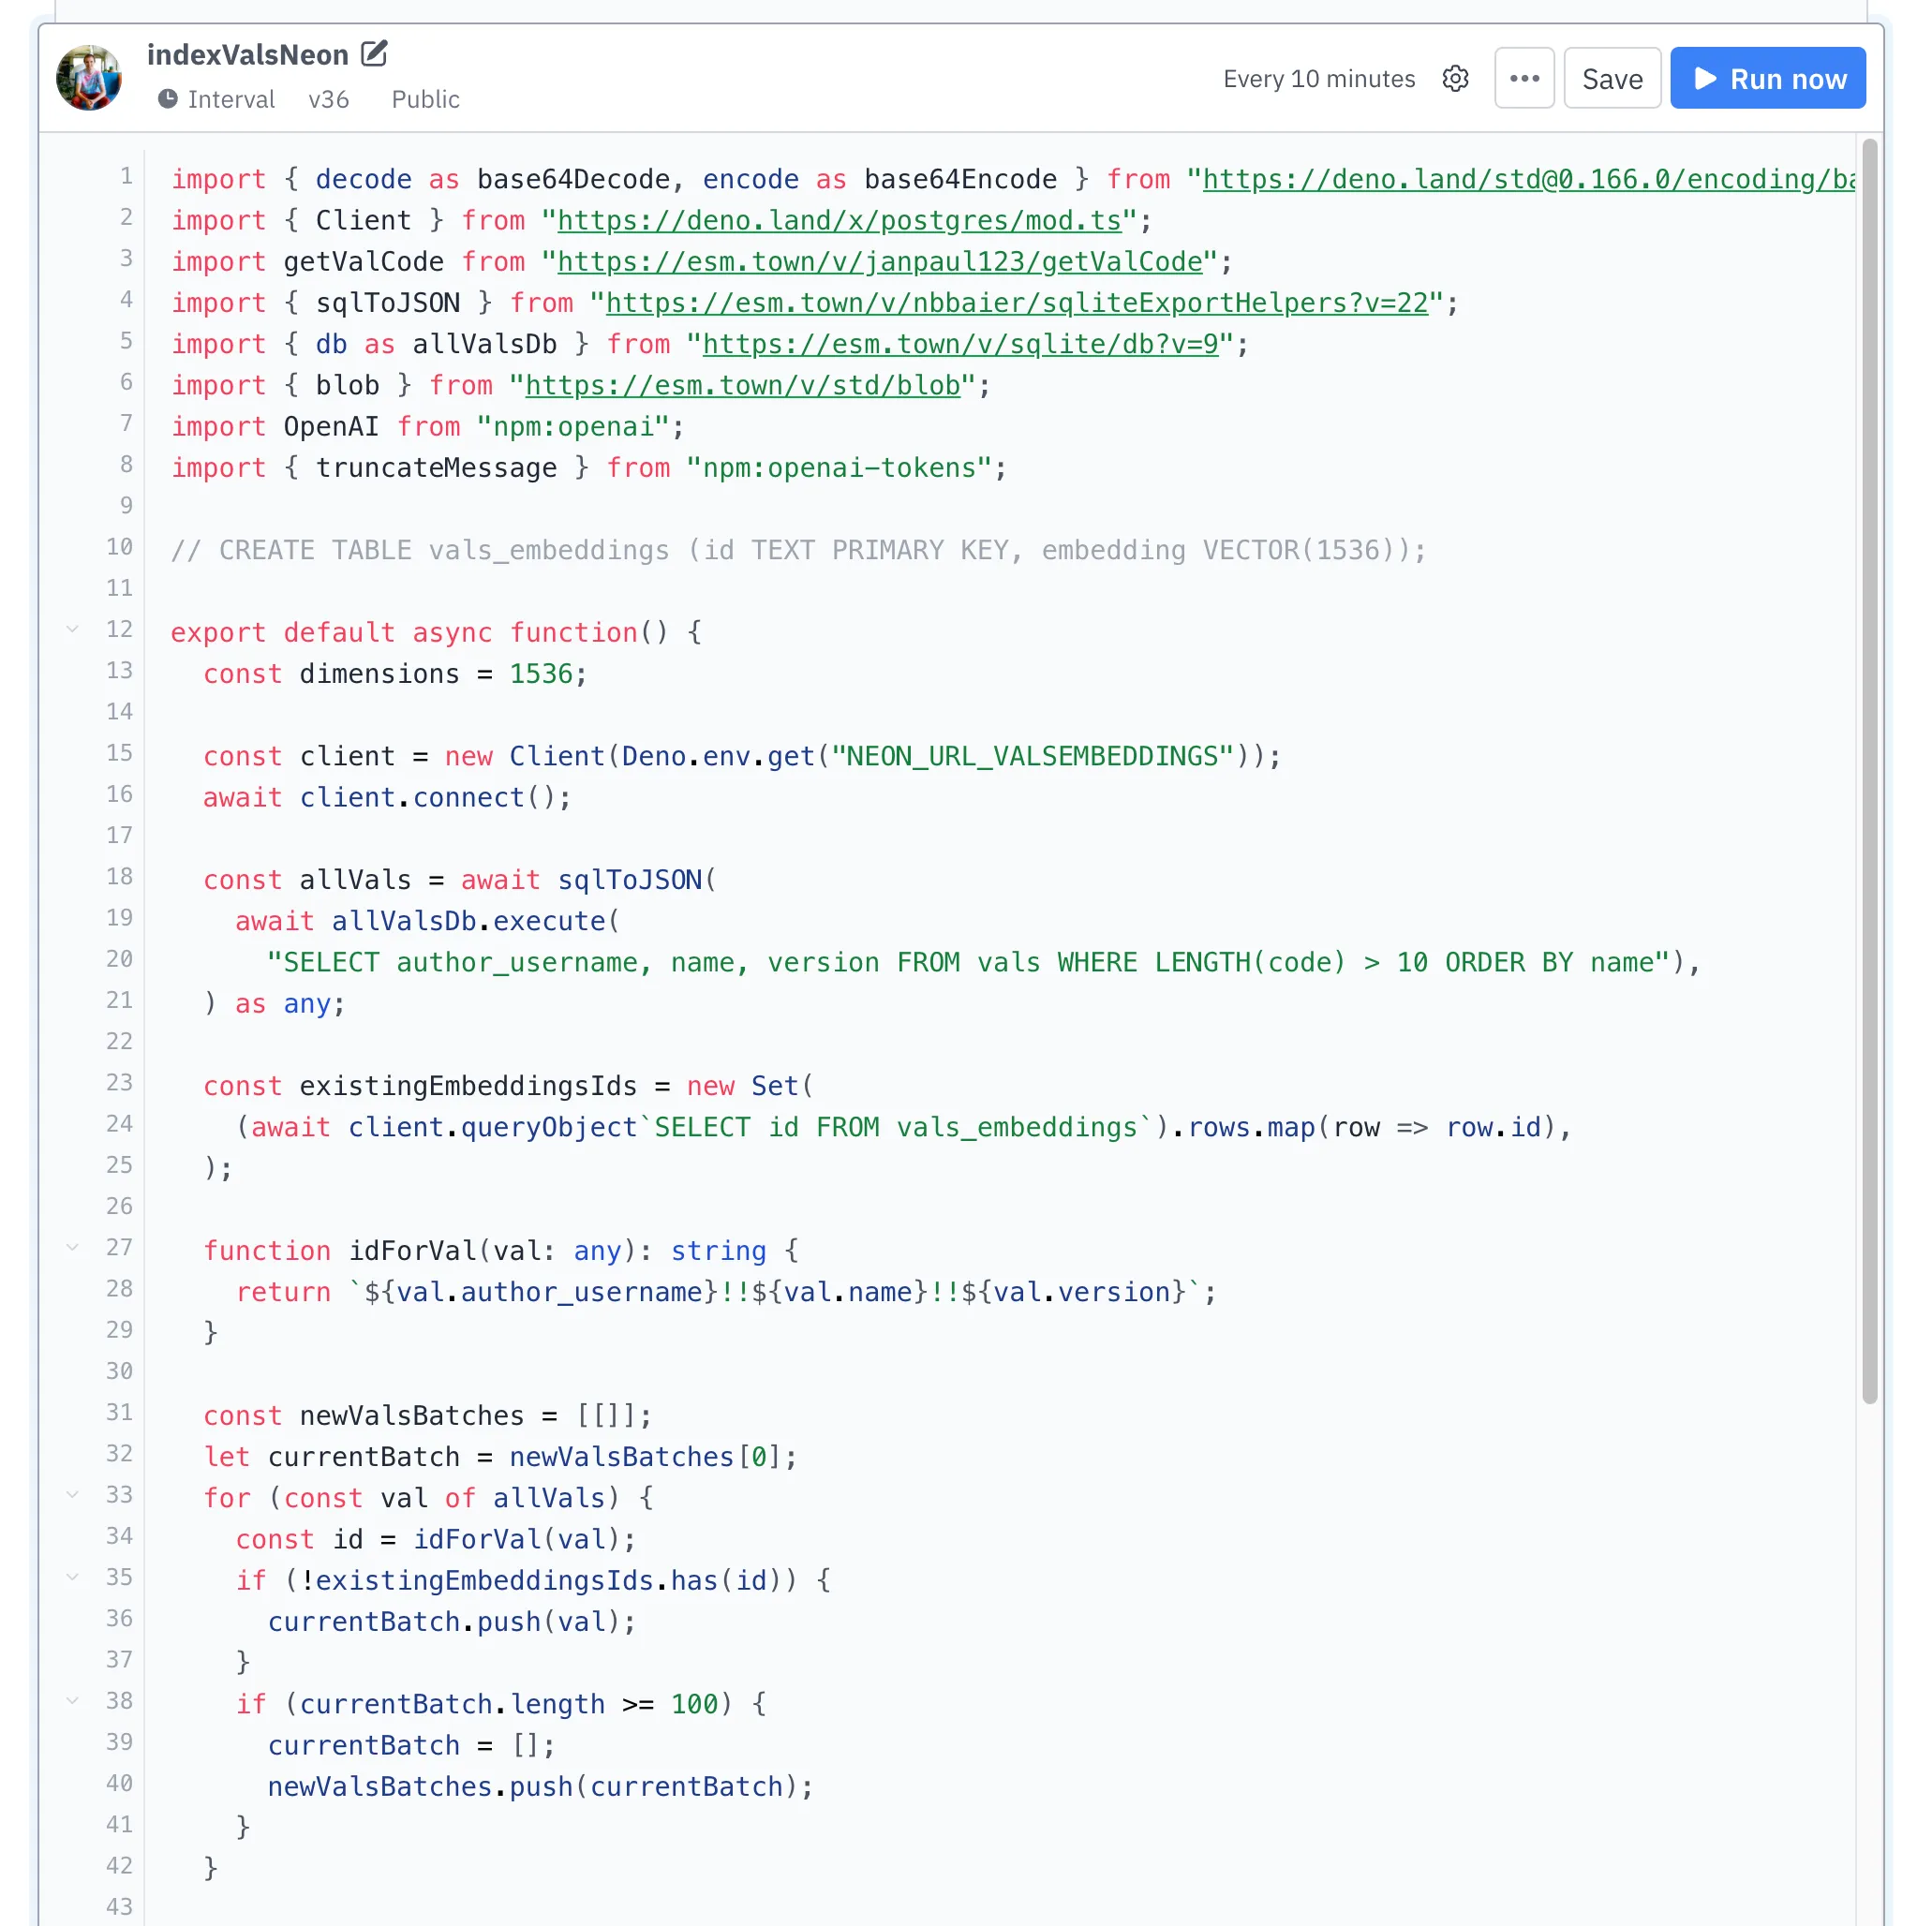Click the Every 10 minutes schedule text
This screenshot has height=1926, width=1932.
click(1318, 79)
